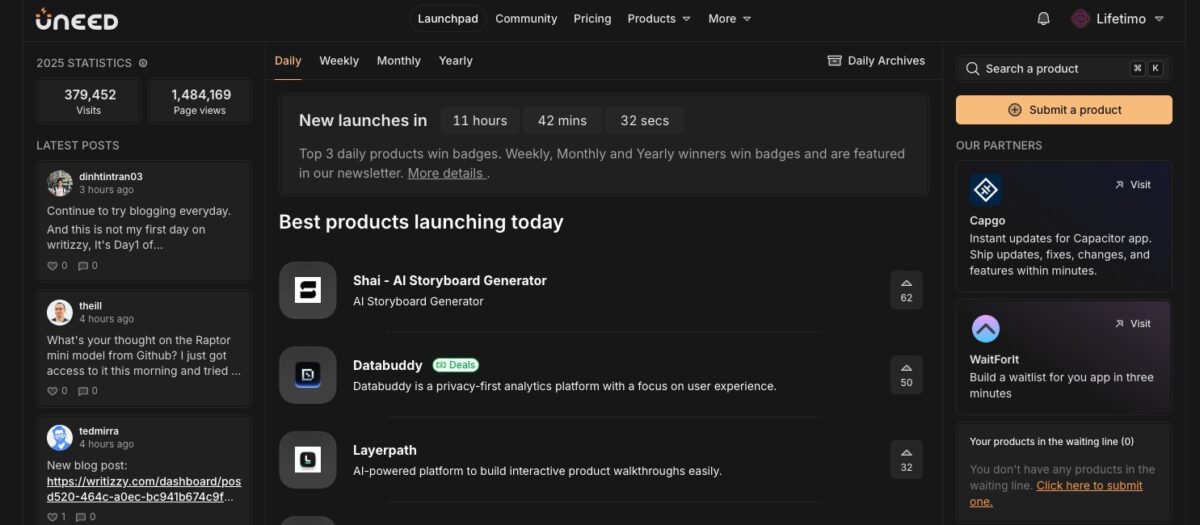
Task: Expand the More dropdown in navigation
Action: [x=729, y=19]
